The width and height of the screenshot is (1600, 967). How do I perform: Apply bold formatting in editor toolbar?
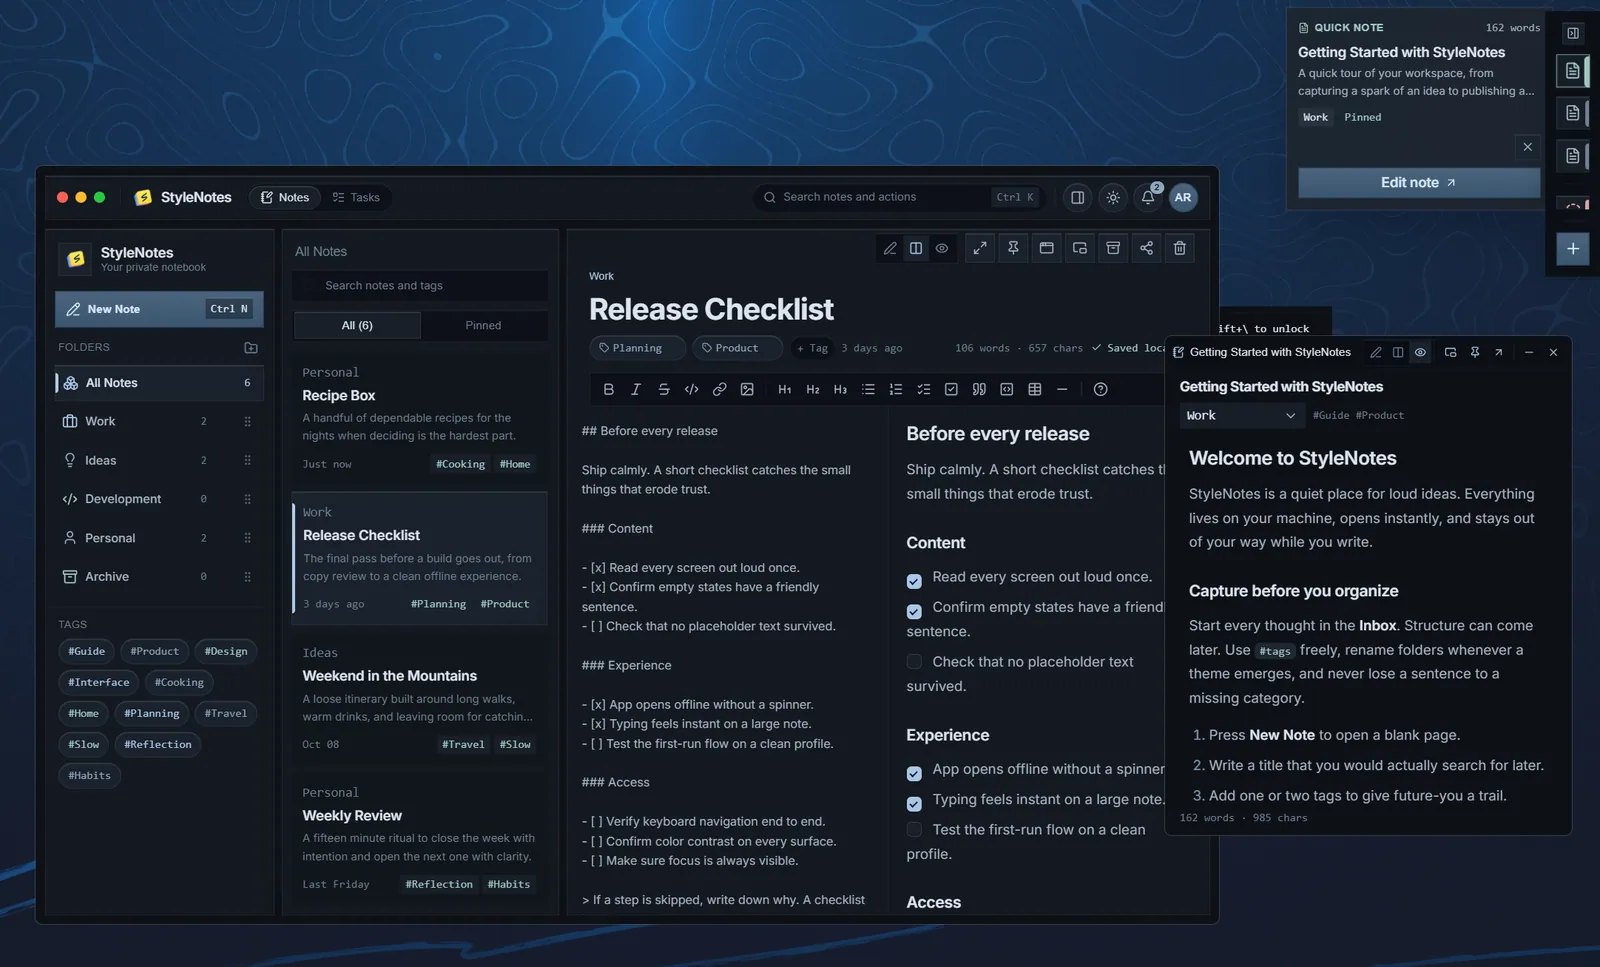pyautogui.click(x=608, y=389)
